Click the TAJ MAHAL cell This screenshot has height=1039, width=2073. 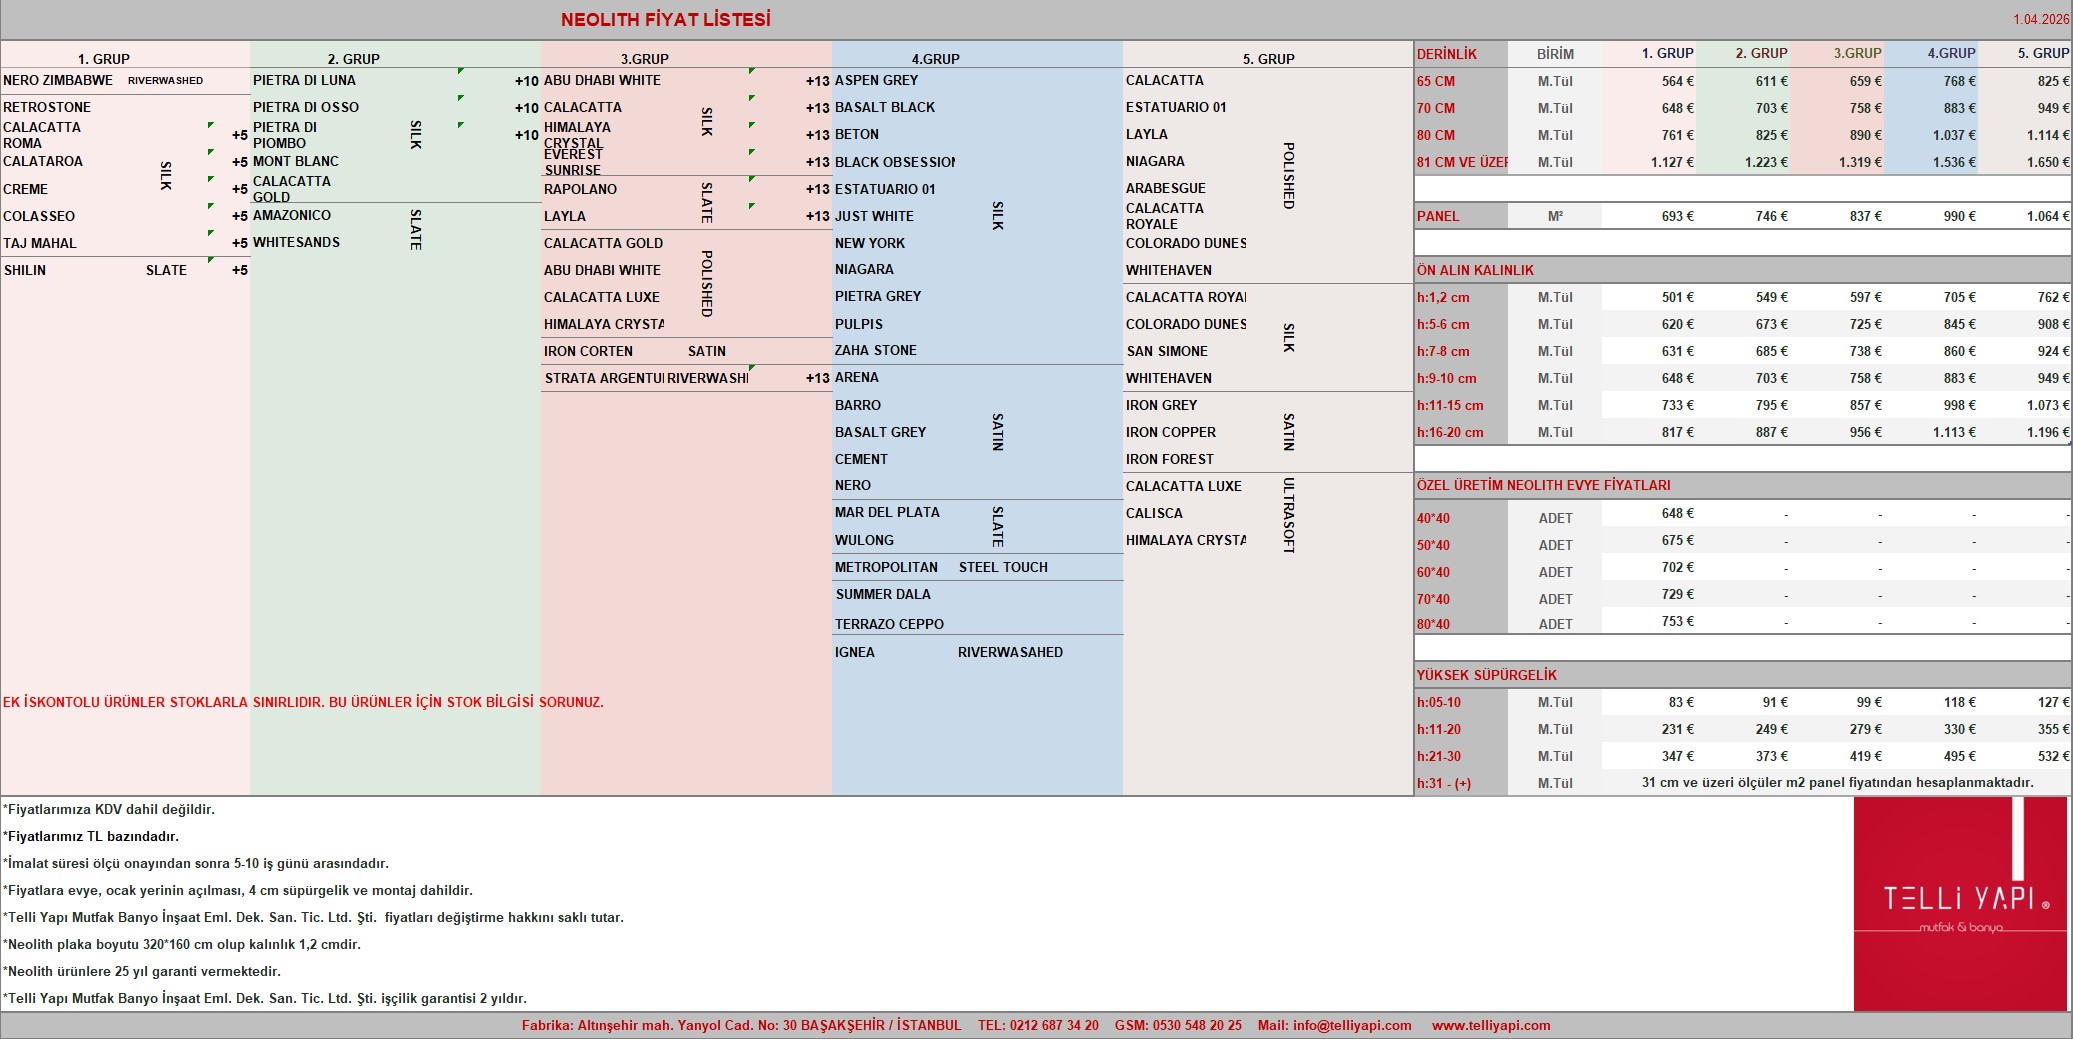(x=40, y=243)
